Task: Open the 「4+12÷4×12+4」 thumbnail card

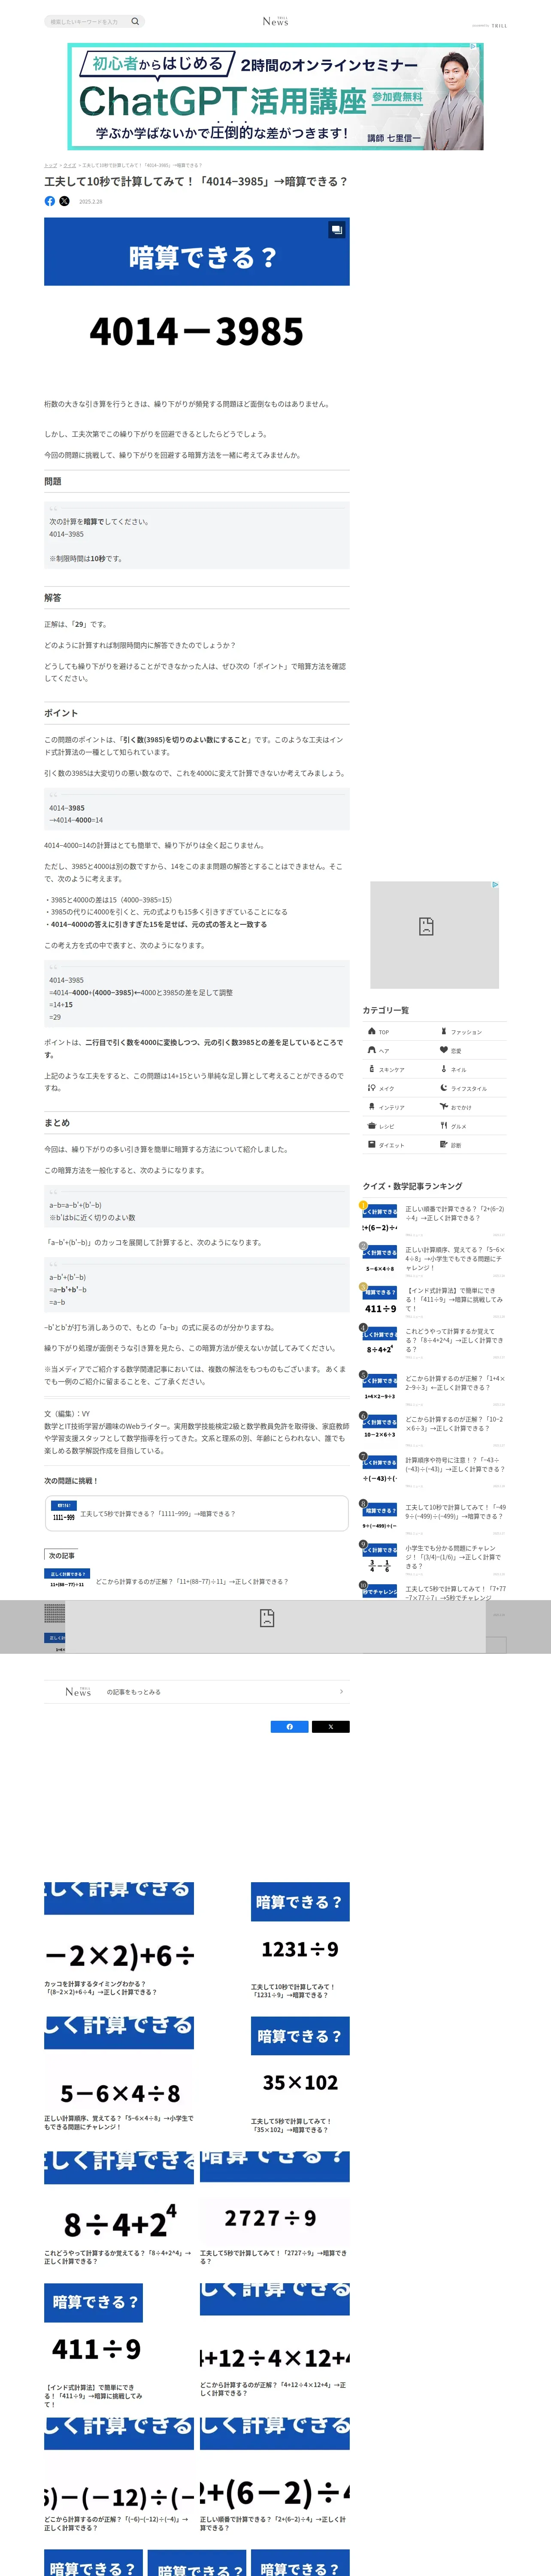Action: (x=274, y=2340)
